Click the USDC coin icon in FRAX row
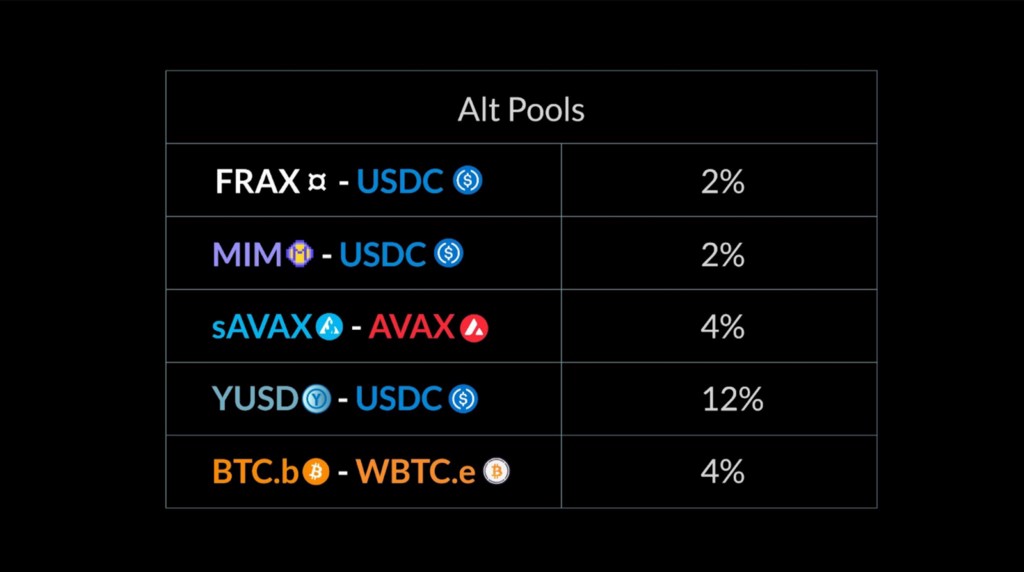 click(468, 180)
